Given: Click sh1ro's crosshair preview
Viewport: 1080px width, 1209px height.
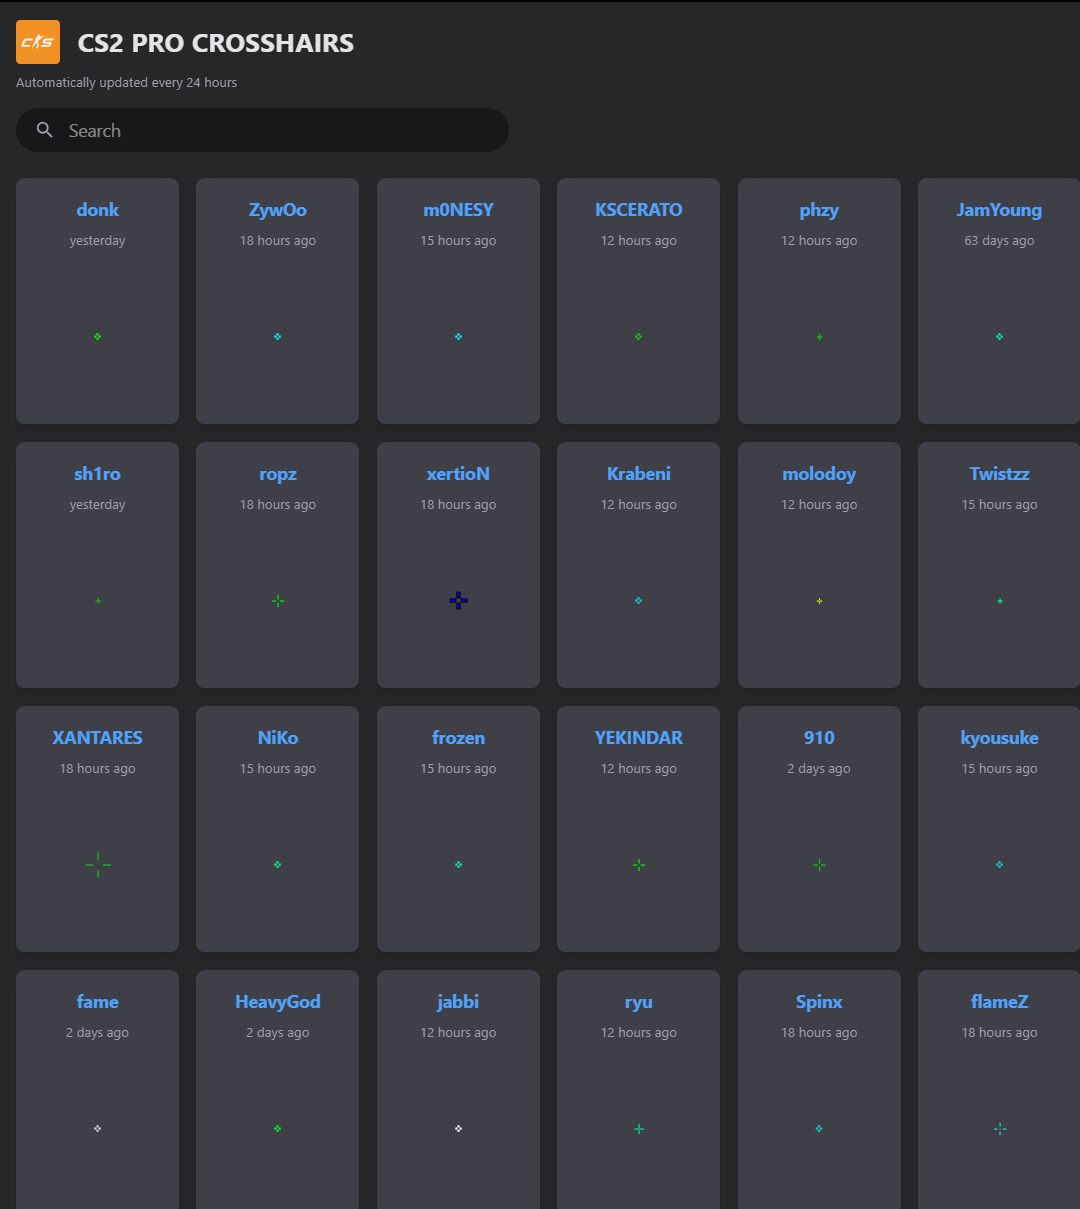Looking at the screenshot, I should pyautogui.click(x=97, y=601).
